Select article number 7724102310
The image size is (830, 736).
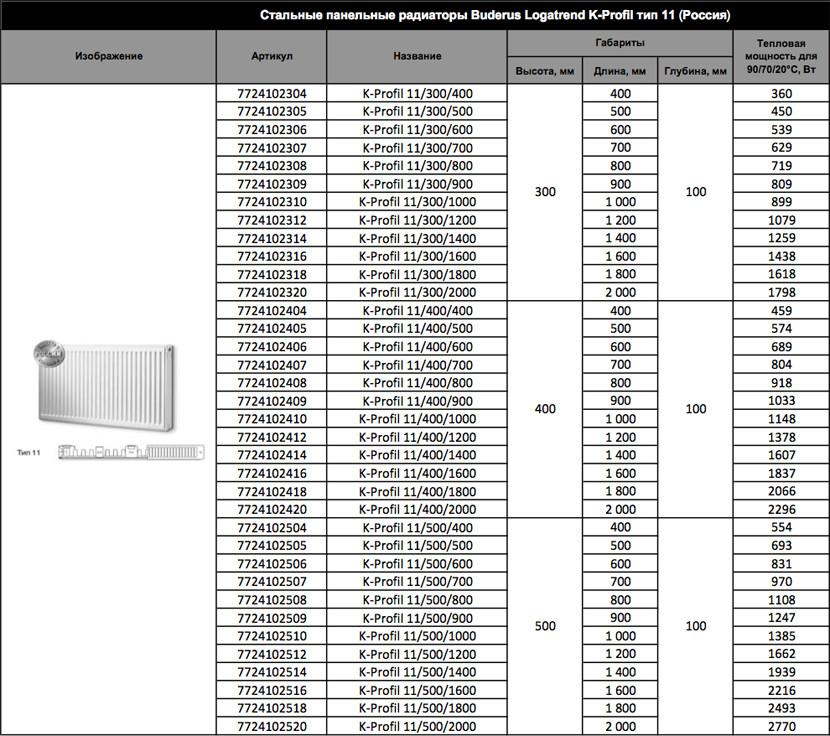272,202
